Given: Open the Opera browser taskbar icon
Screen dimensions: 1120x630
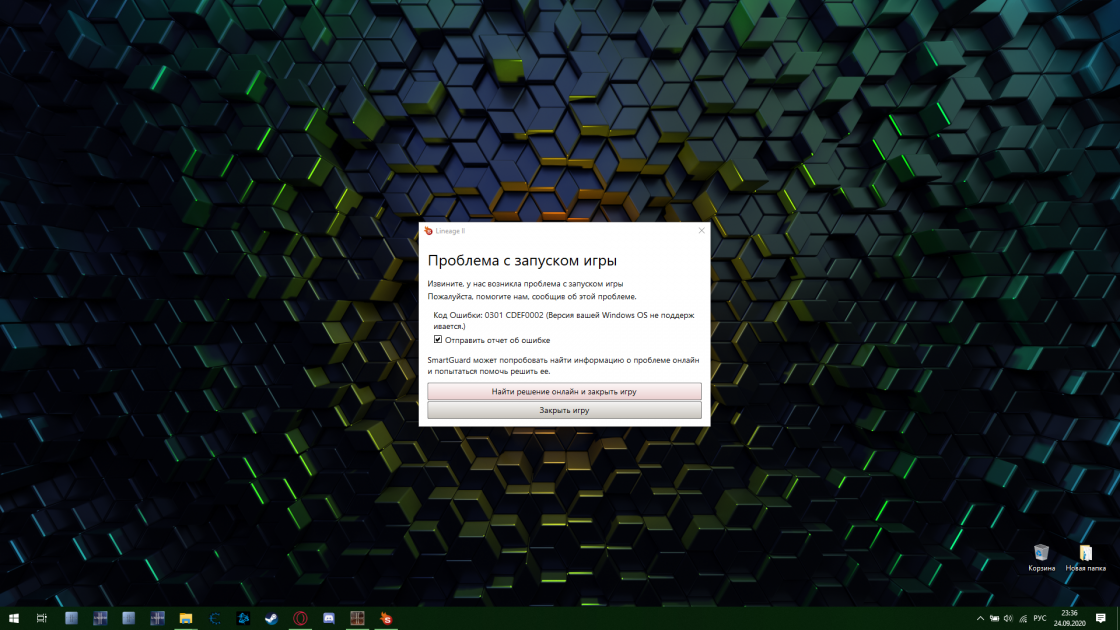Looking at the screenshot, I should pyautogui.click(x=300, y=618).
